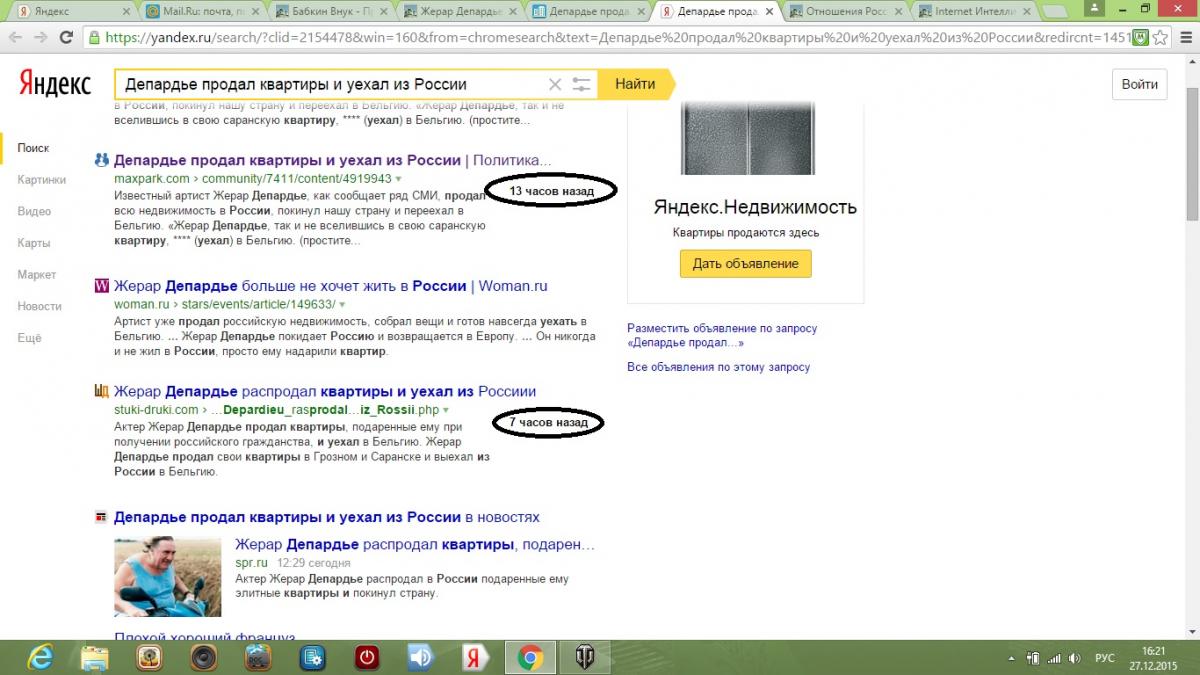
Task: Click the Дать объявление button
Action: tap(745, 264)
